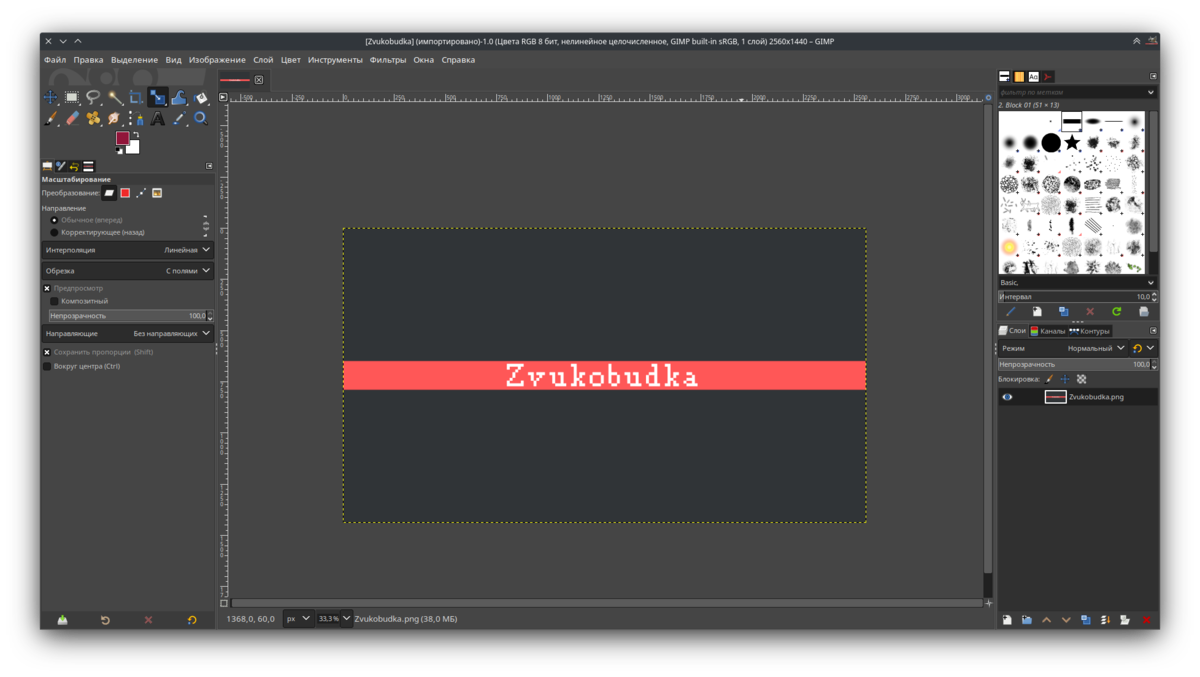Open the Инструменты menu

[335, 60]
